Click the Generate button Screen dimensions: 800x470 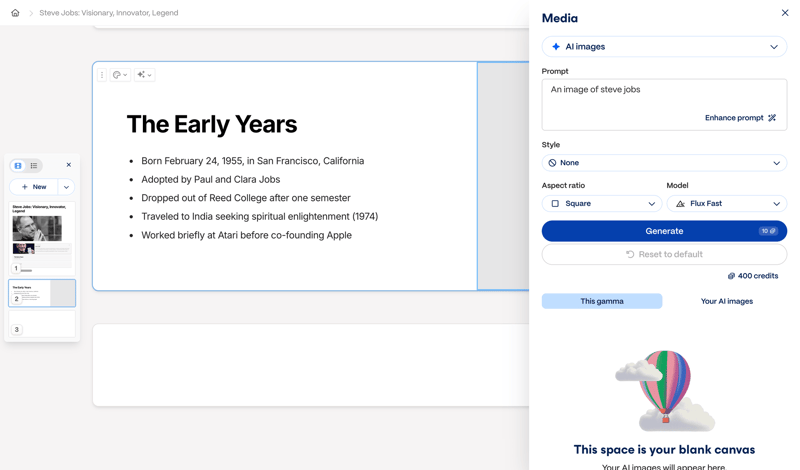tap(664, 231)
